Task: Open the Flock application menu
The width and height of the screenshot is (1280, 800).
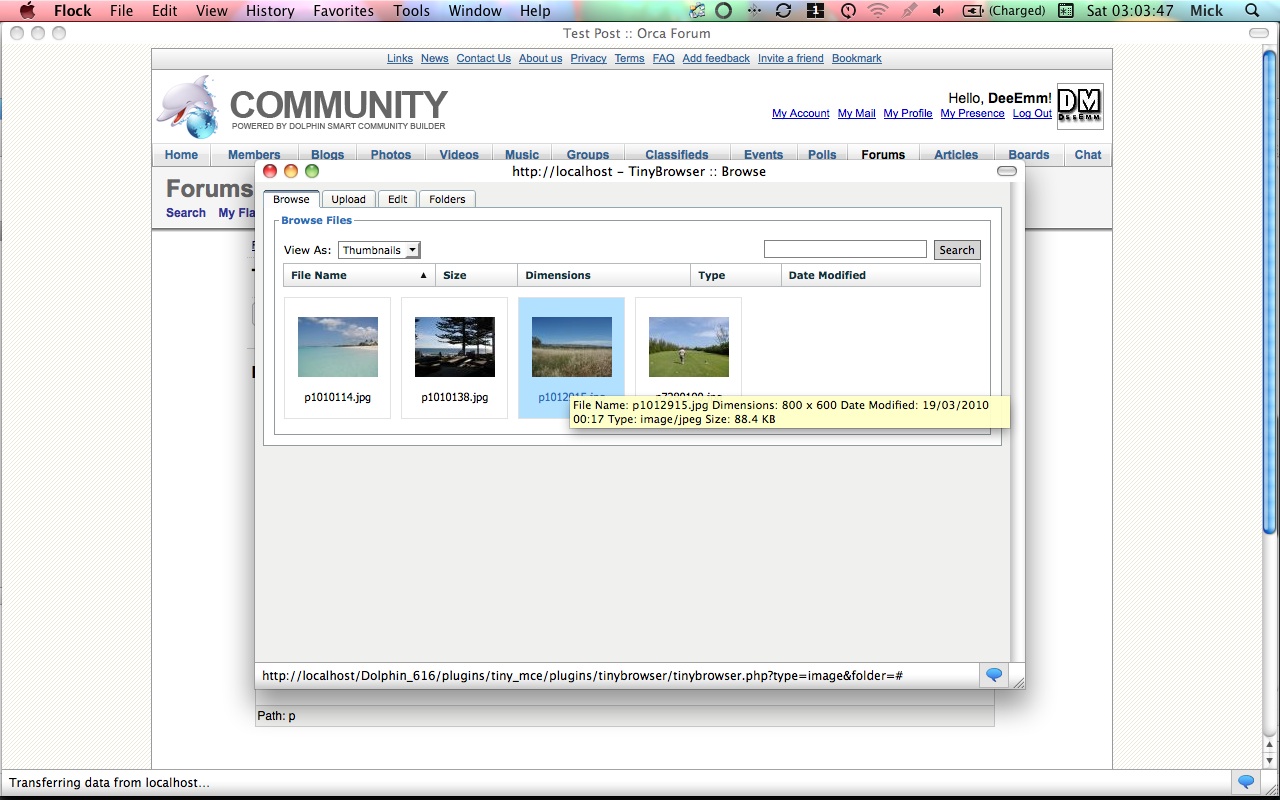Action: tap(73, 10)
